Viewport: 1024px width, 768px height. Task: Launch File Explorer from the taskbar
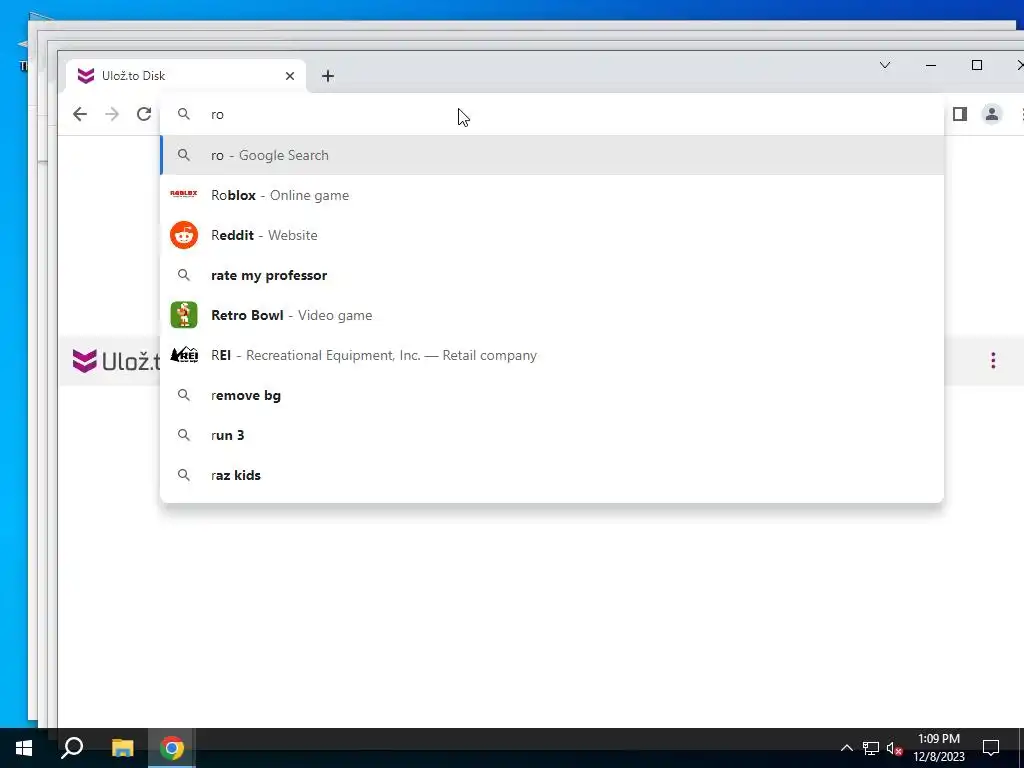pos(122,748)
